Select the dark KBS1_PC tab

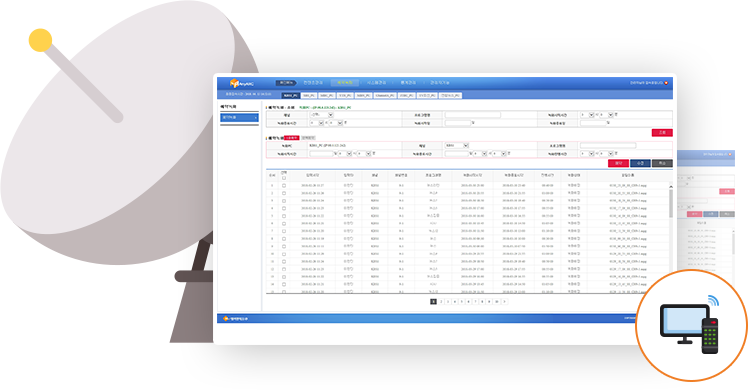[291, 95]
